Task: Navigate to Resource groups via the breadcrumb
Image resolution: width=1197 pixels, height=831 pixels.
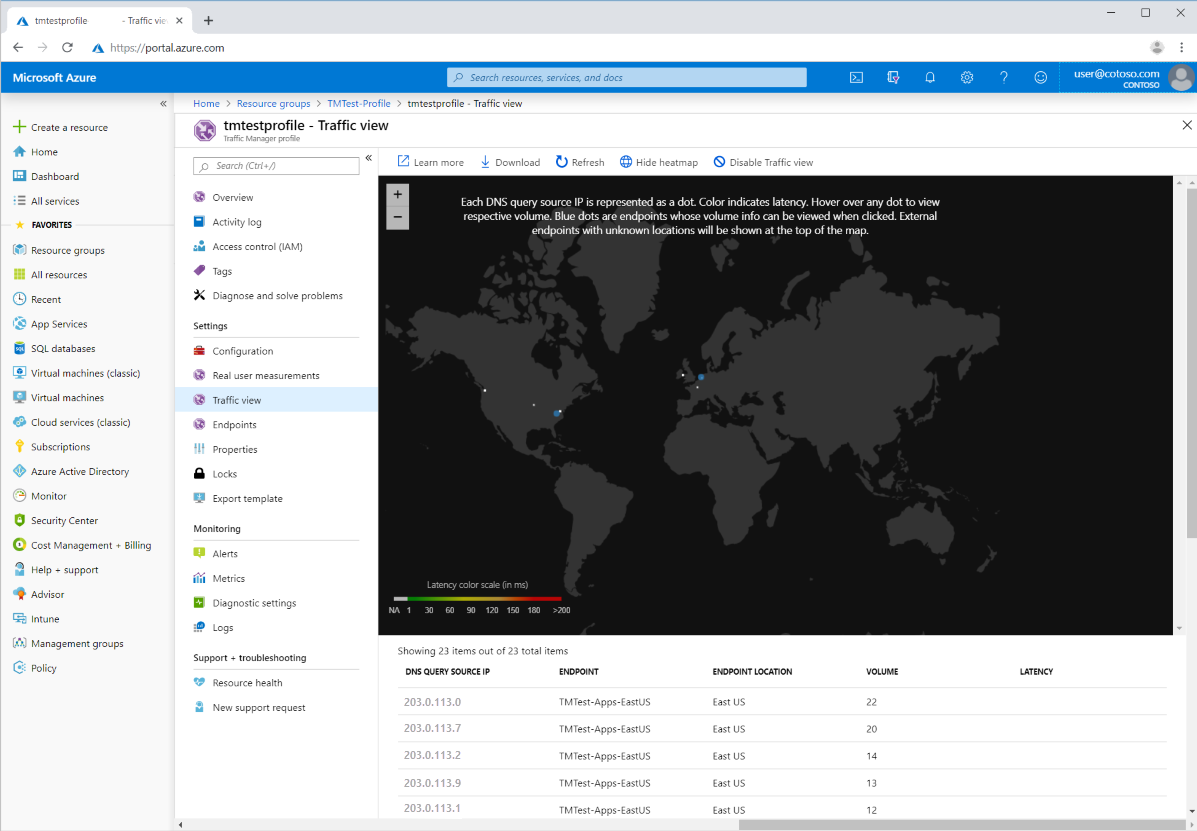Action: 272,103
